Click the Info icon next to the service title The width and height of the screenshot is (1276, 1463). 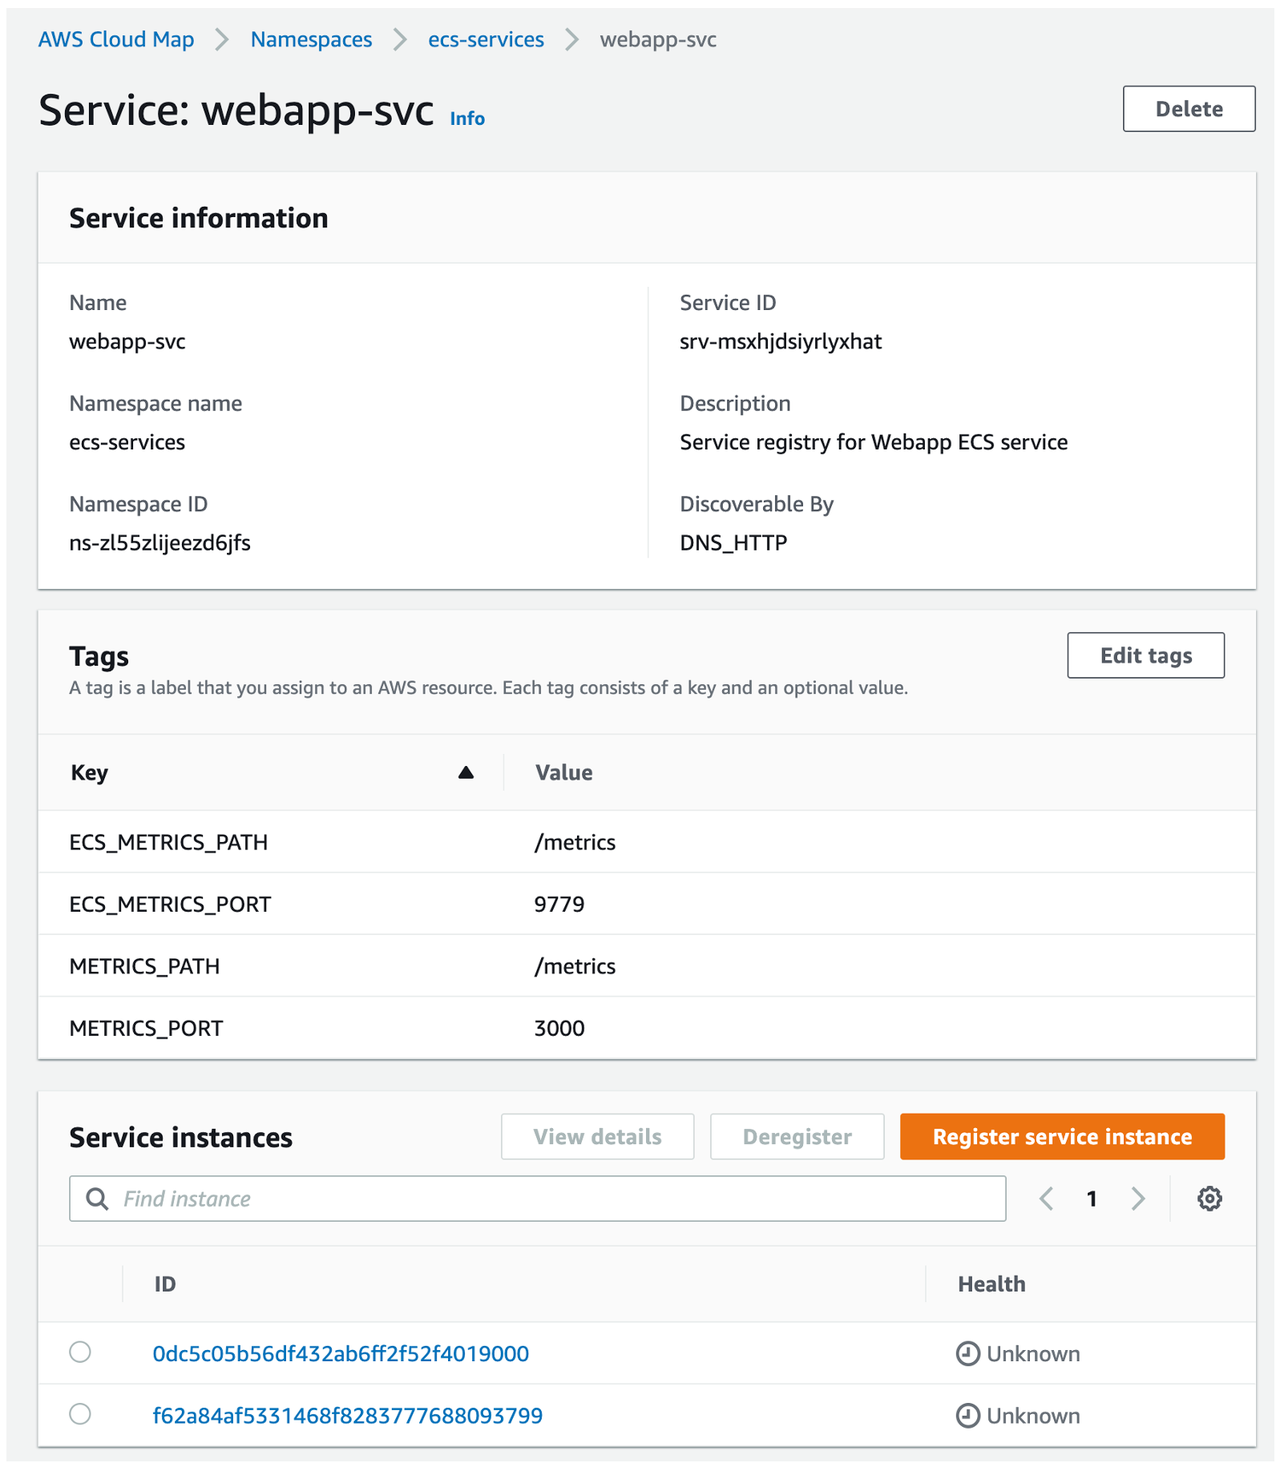(x=466, y=118)
